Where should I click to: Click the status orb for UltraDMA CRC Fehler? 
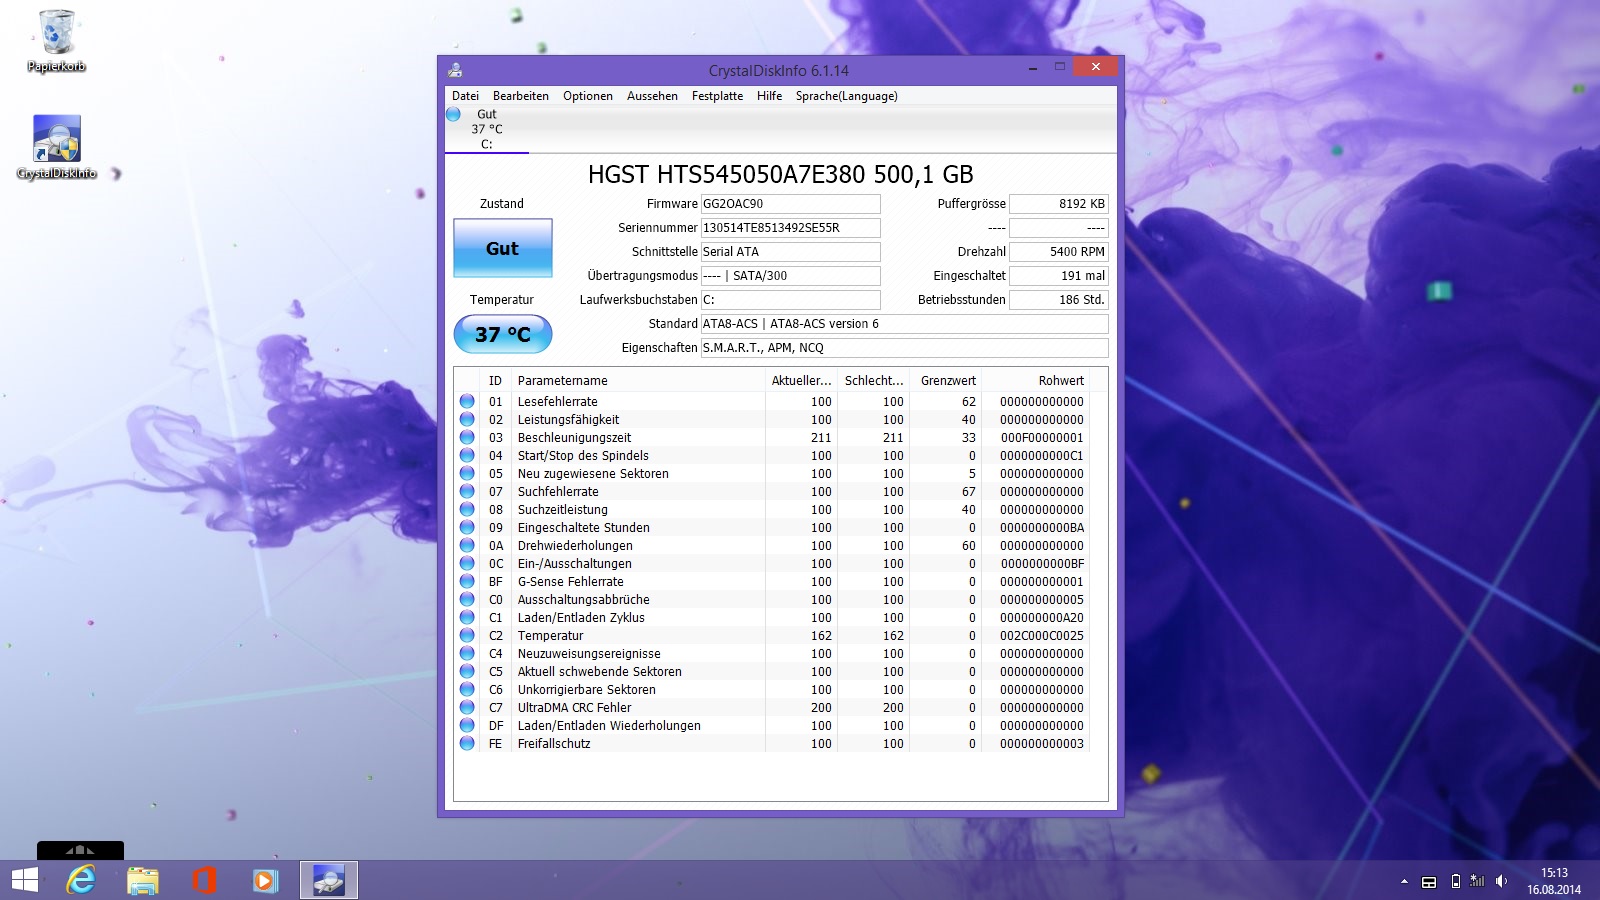(467, 707)
